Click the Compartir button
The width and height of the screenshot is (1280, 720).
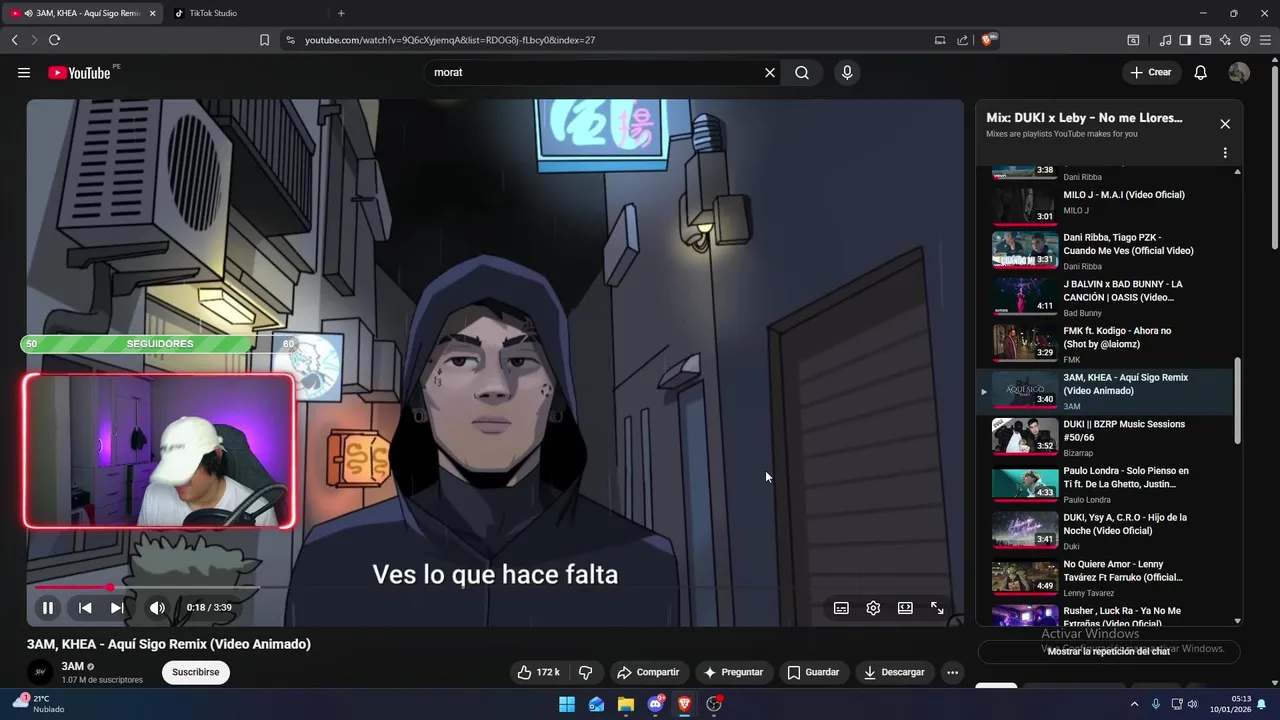point(648,673)
